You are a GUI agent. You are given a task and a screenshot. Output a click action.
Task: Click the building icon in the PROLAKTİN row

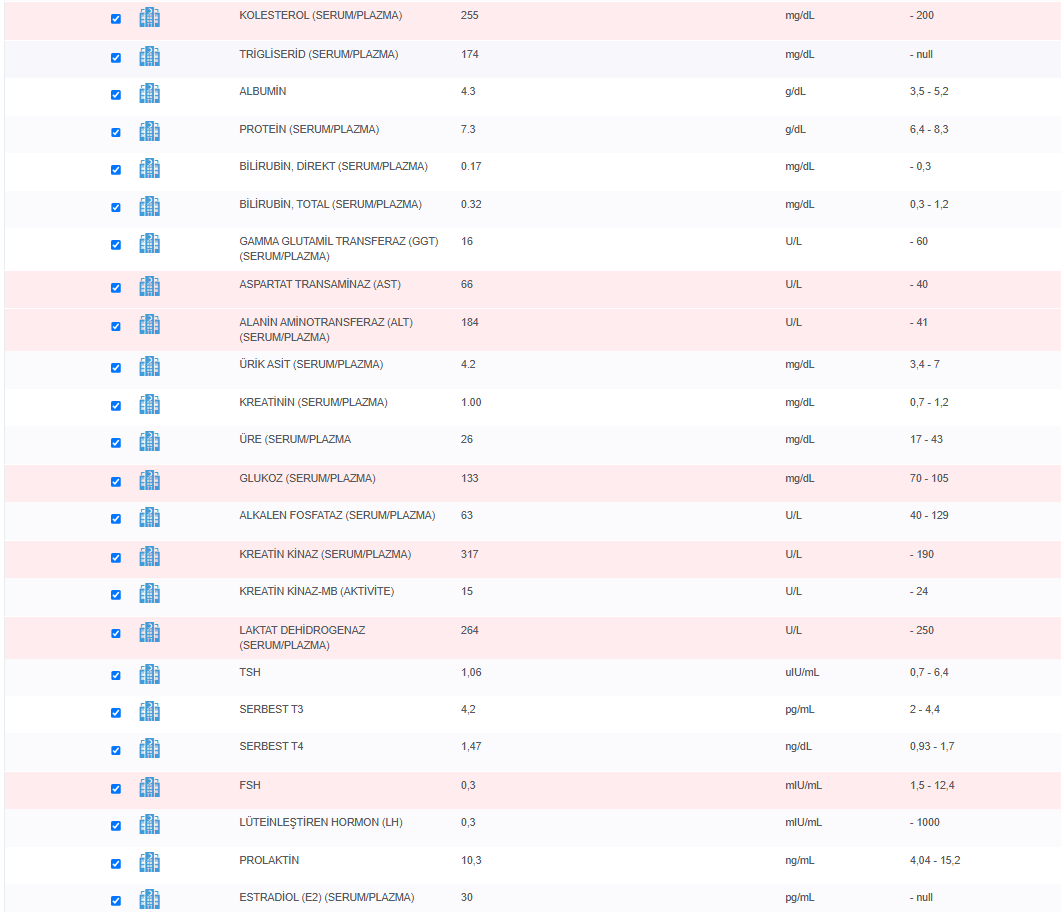click(150, 863)
